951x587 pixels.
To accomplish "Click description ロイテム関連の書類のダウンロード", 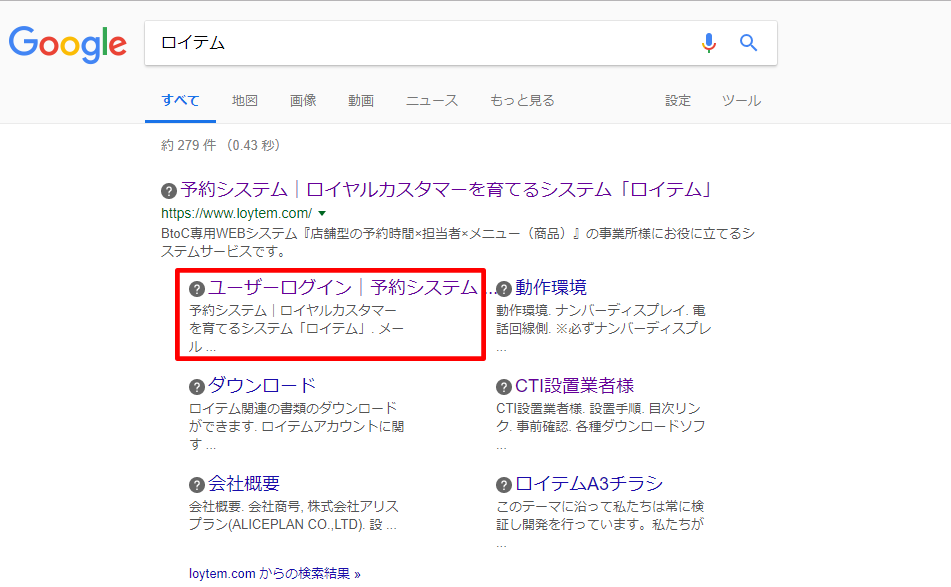I will [296, 426].
